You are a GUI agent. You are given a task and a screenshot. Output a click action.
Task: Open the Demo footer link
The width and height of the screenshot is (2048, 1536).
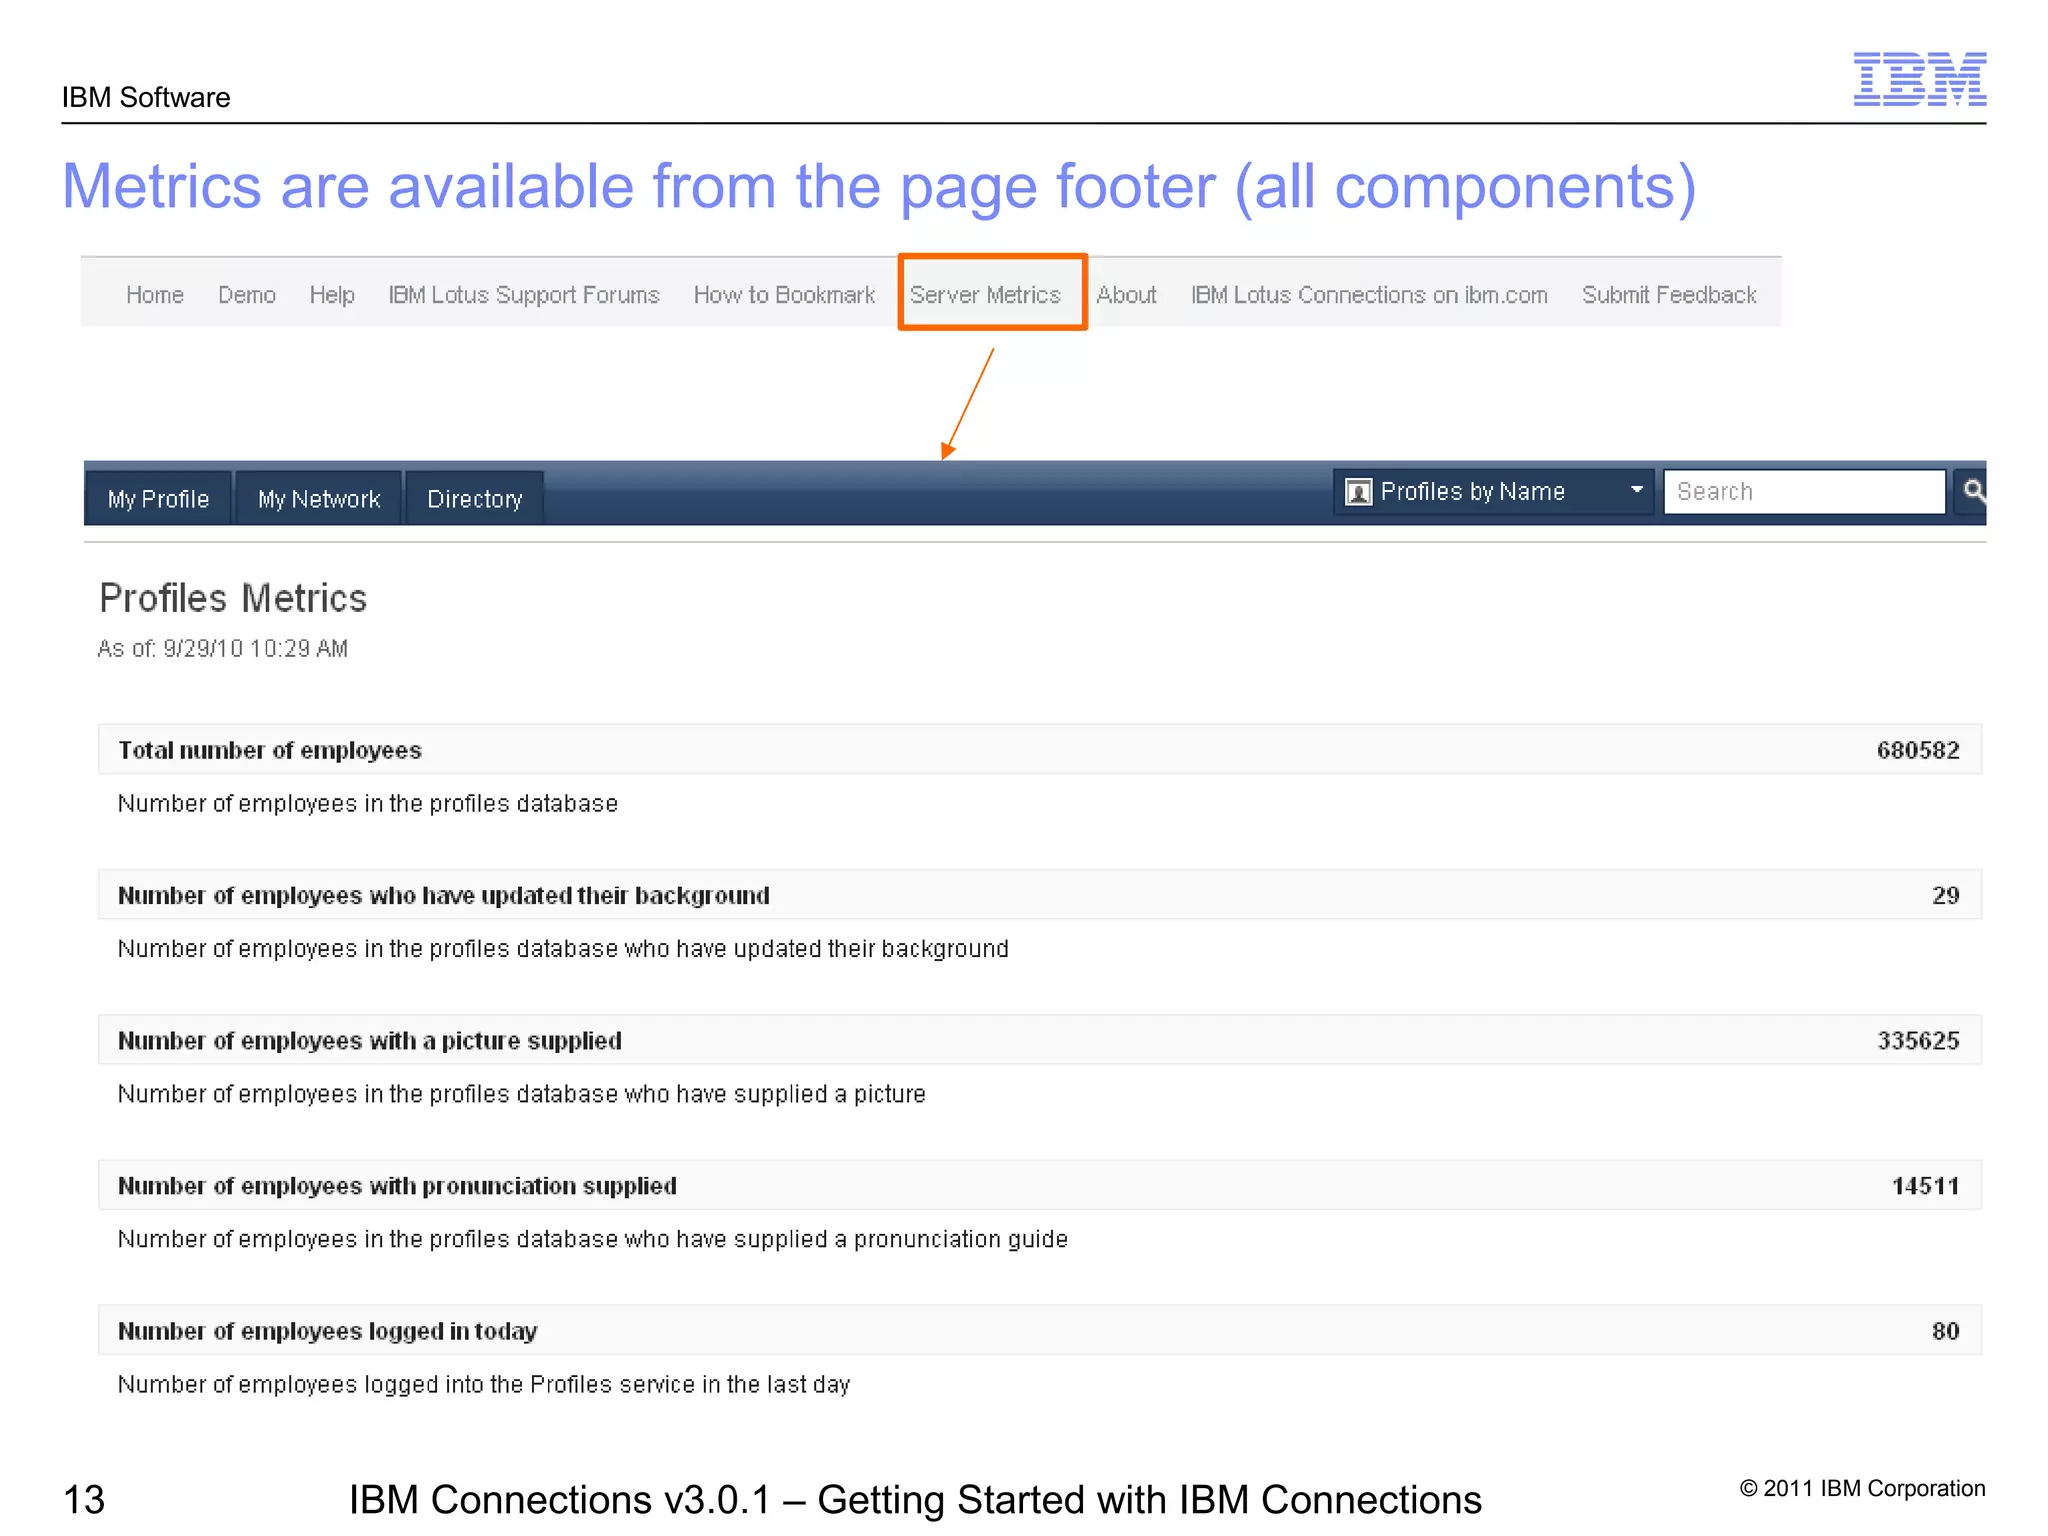coord(247,295)
